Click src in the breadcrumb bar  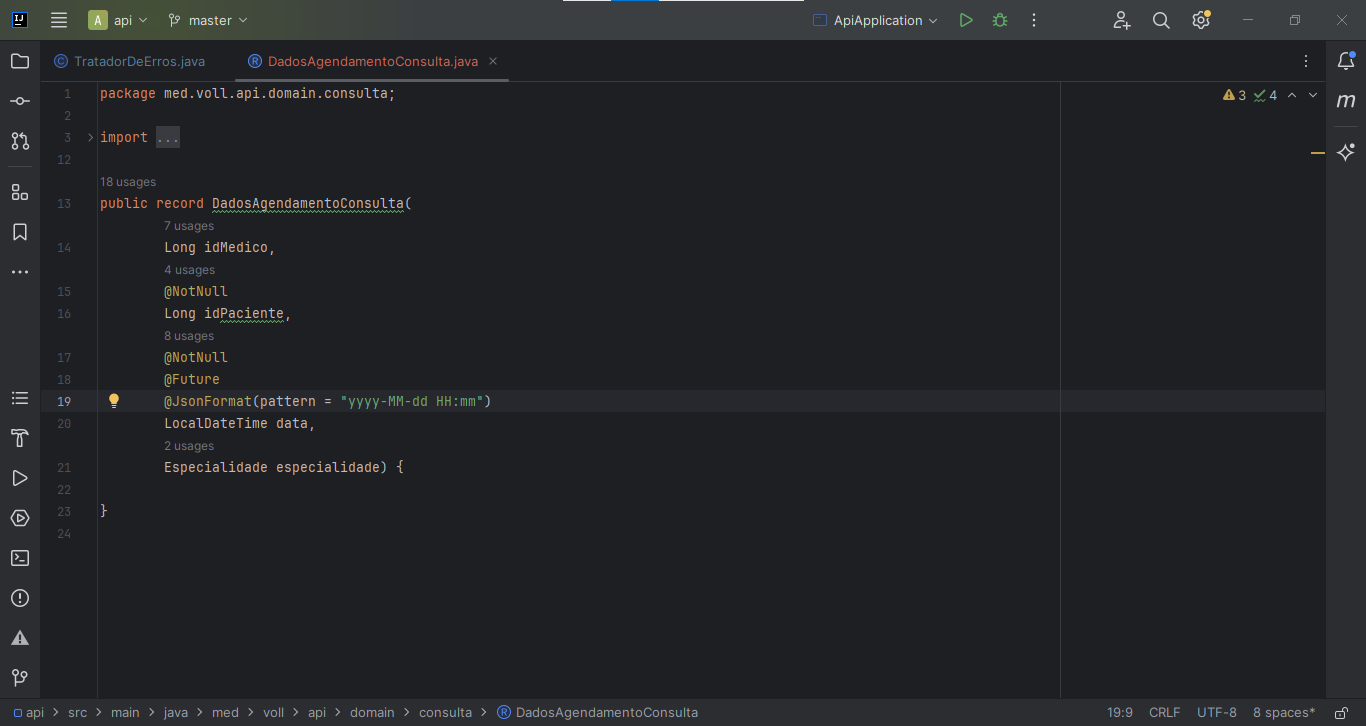coord(77,713)
